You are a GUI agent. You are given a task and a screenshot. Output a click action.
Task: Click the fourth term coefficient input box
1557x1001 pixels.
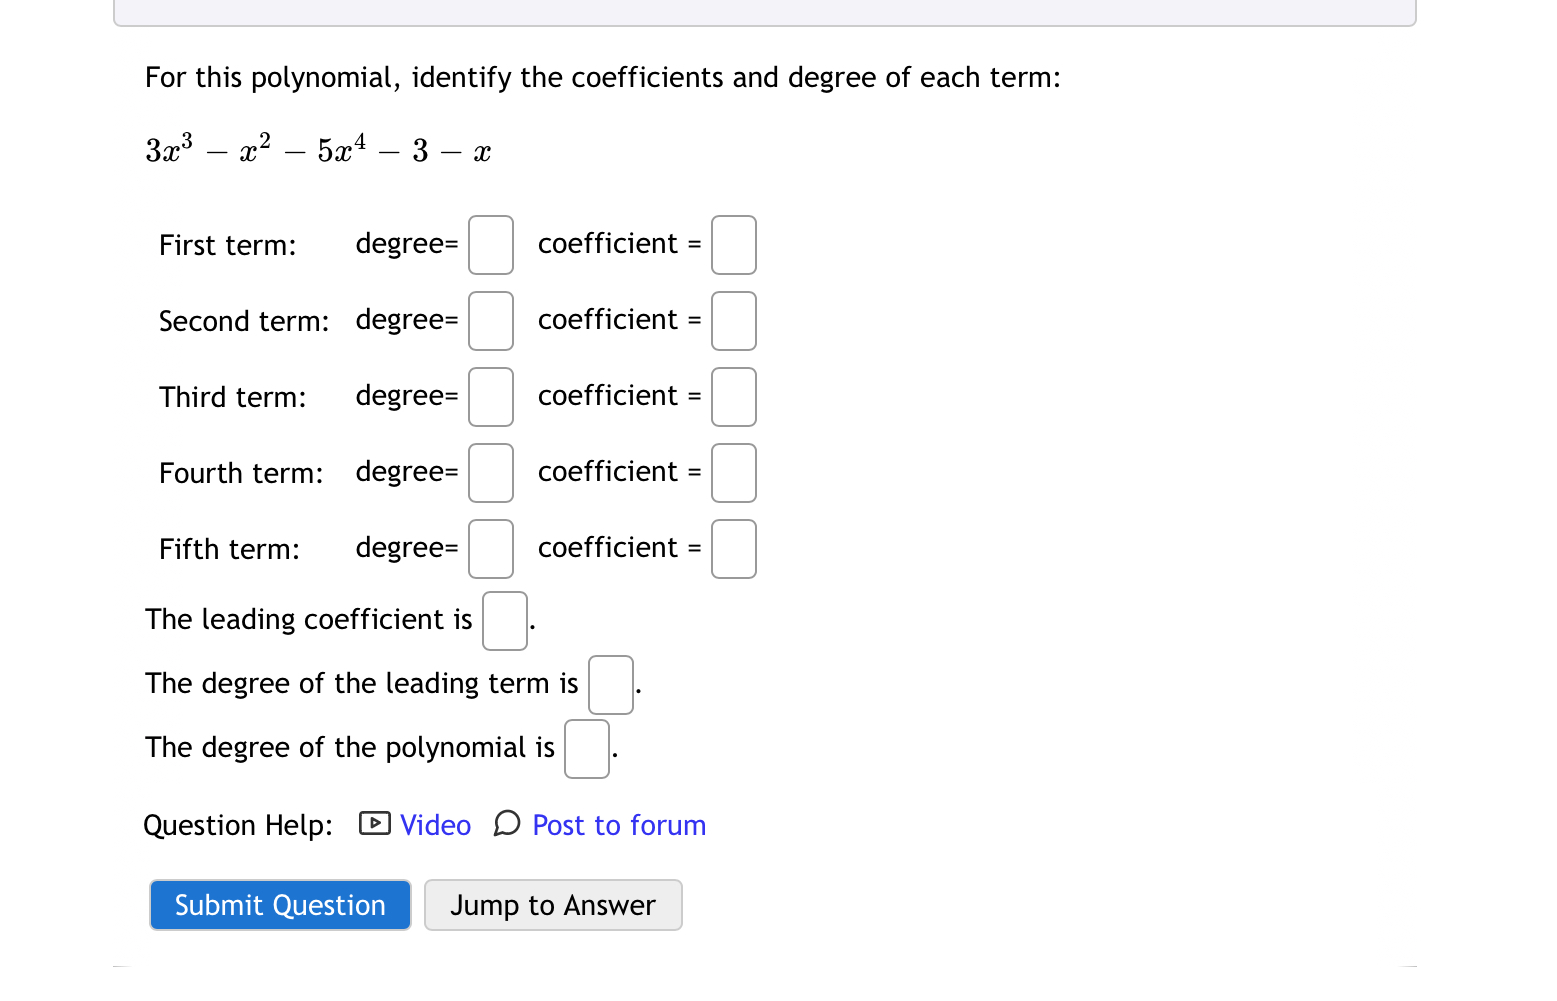[x=733, y=472]
